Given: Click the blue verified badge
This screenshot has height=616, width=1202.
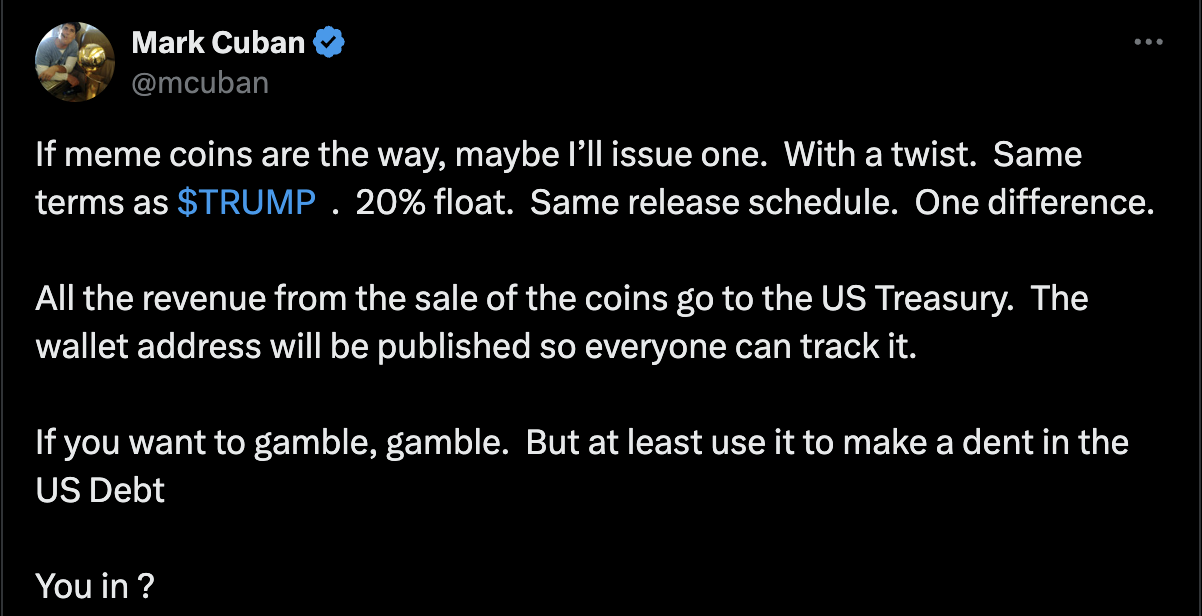Looking at the screenshot, I should point(330,43).
